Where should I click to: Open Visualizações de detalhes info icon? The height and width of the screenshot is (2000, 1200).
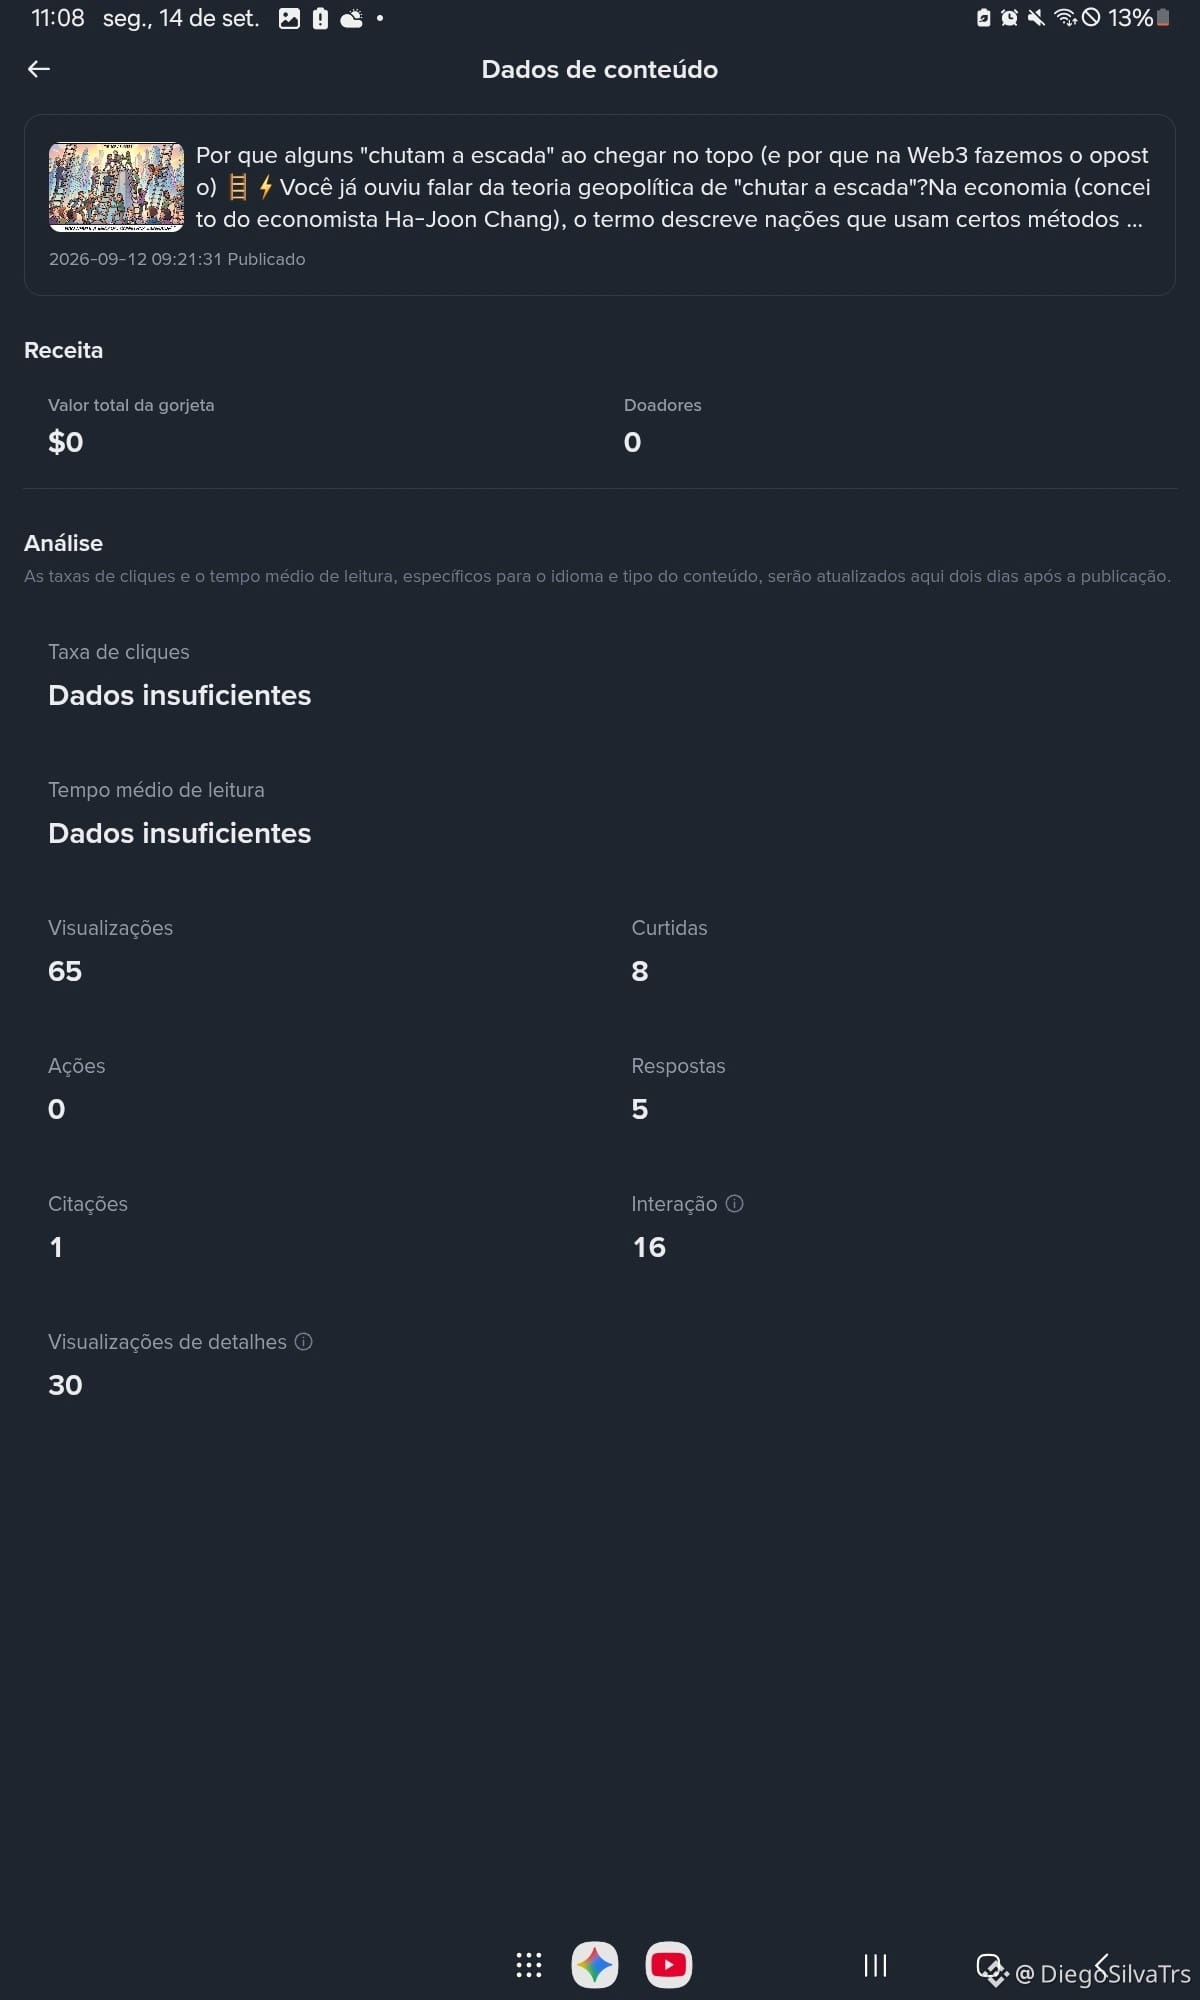click(x=304, y=1342)
